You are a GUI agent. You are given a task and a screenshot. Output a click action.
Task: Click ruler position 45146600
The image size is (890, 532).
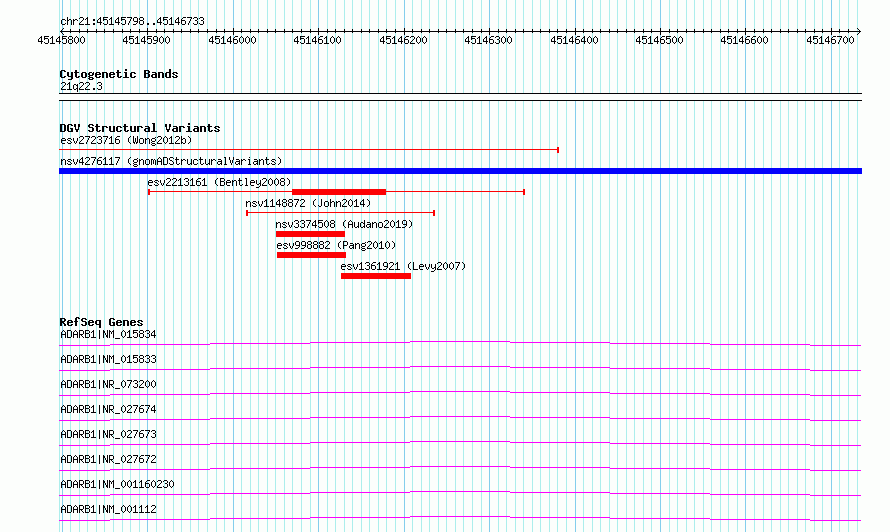pos(744,40)
